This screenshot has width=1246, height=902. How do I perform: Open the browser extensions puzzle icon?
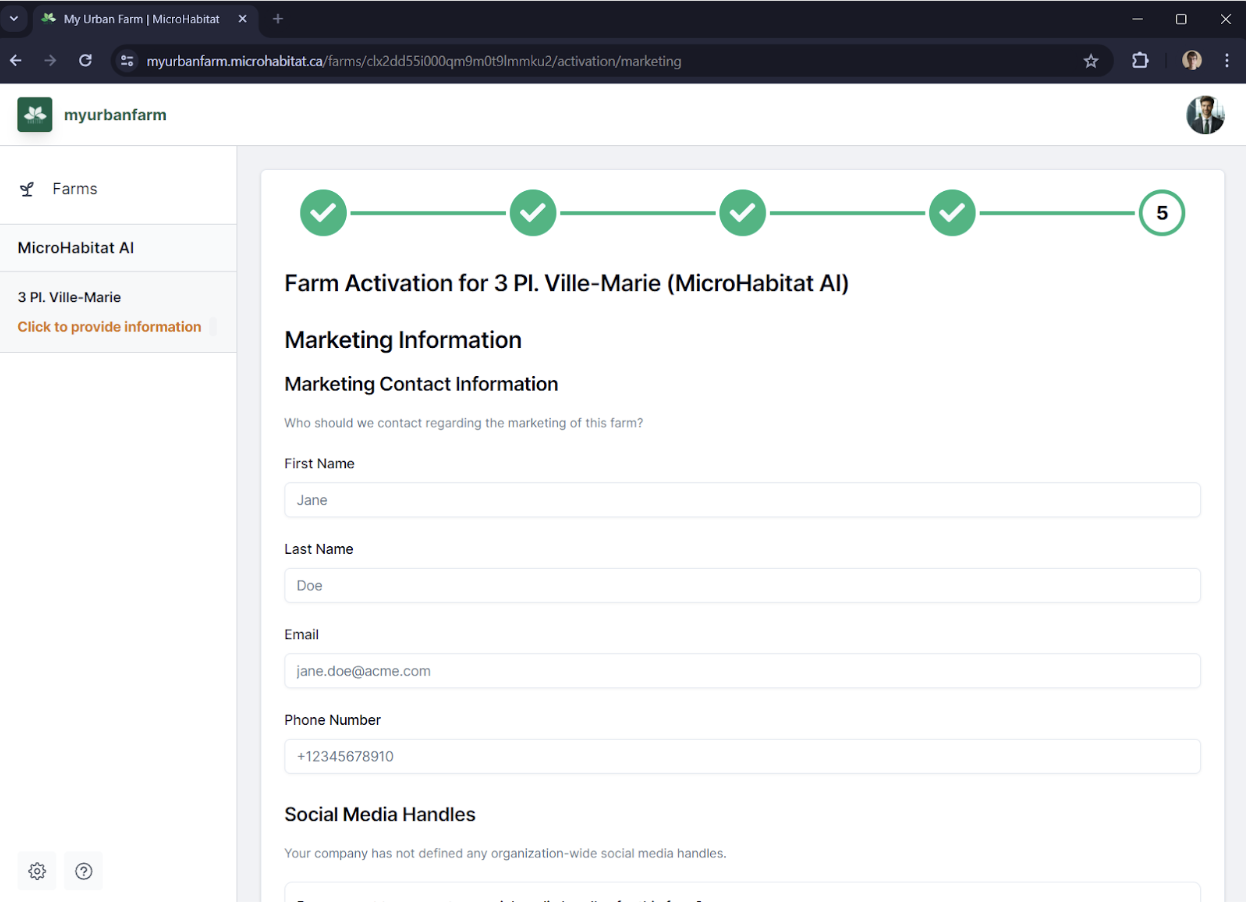point(1140,61)
